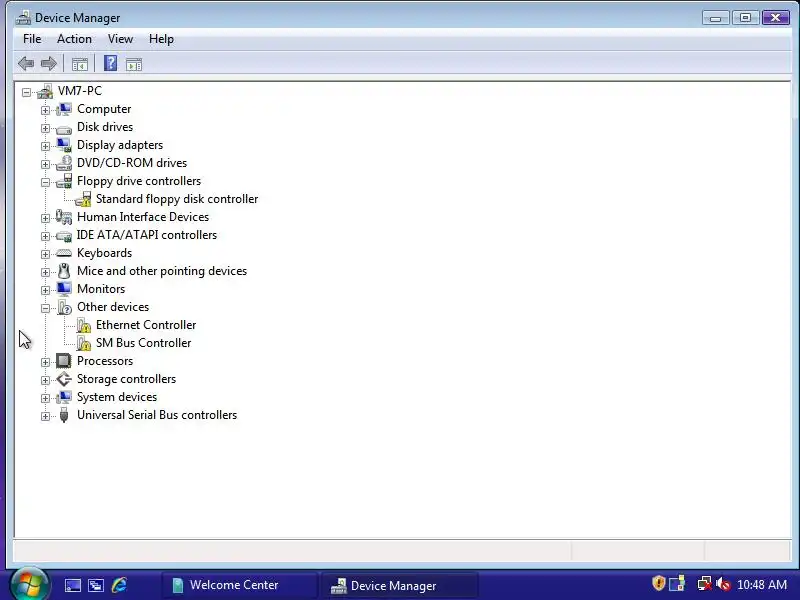Select the SM Bus Controller label

[143, 343]
